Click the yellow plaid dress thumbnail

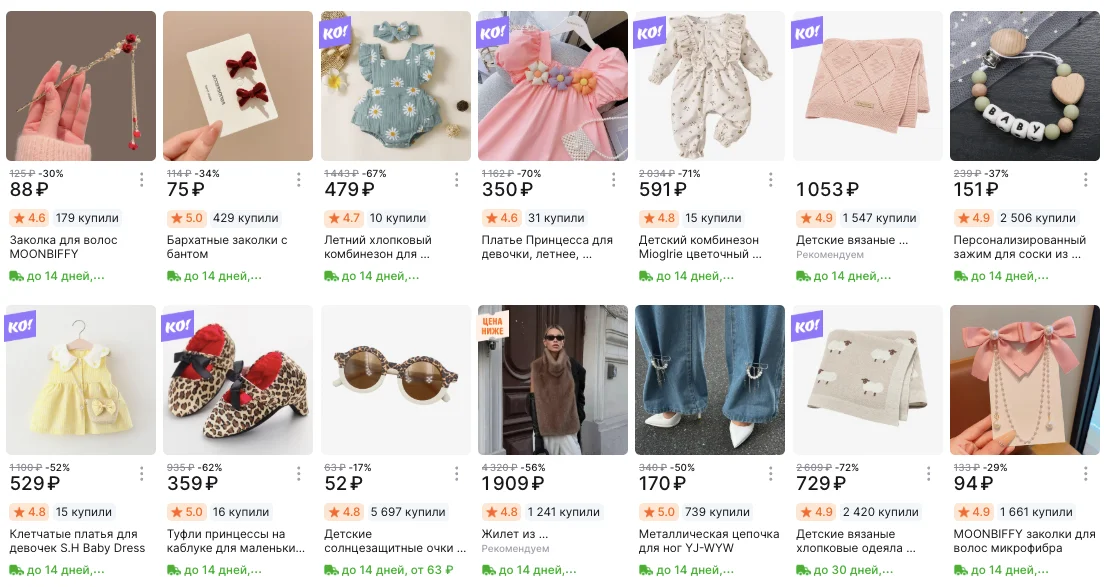80,381
